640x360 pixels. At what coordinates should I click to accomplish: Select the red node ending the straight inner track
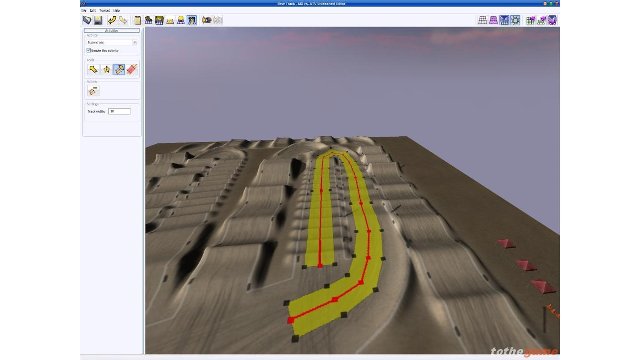pyautogui.click(x=320, y=266)
